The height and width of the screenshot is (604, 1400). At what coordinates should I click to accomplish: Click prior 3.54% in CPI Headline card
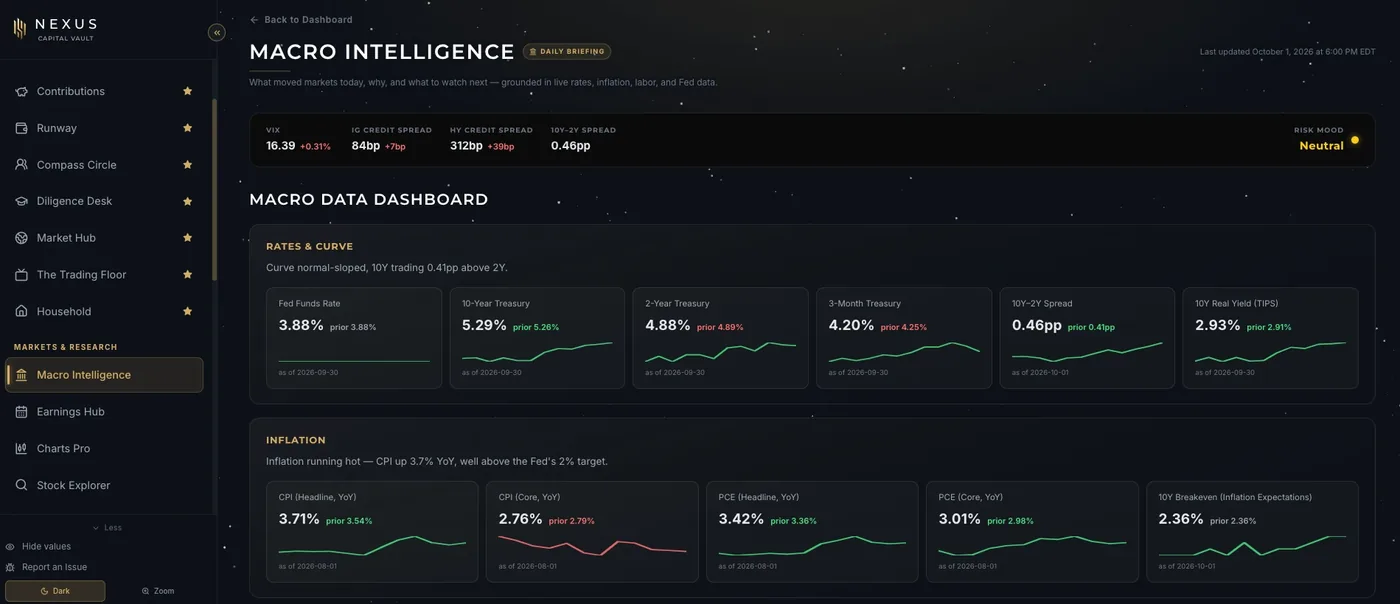coord(349,521)
